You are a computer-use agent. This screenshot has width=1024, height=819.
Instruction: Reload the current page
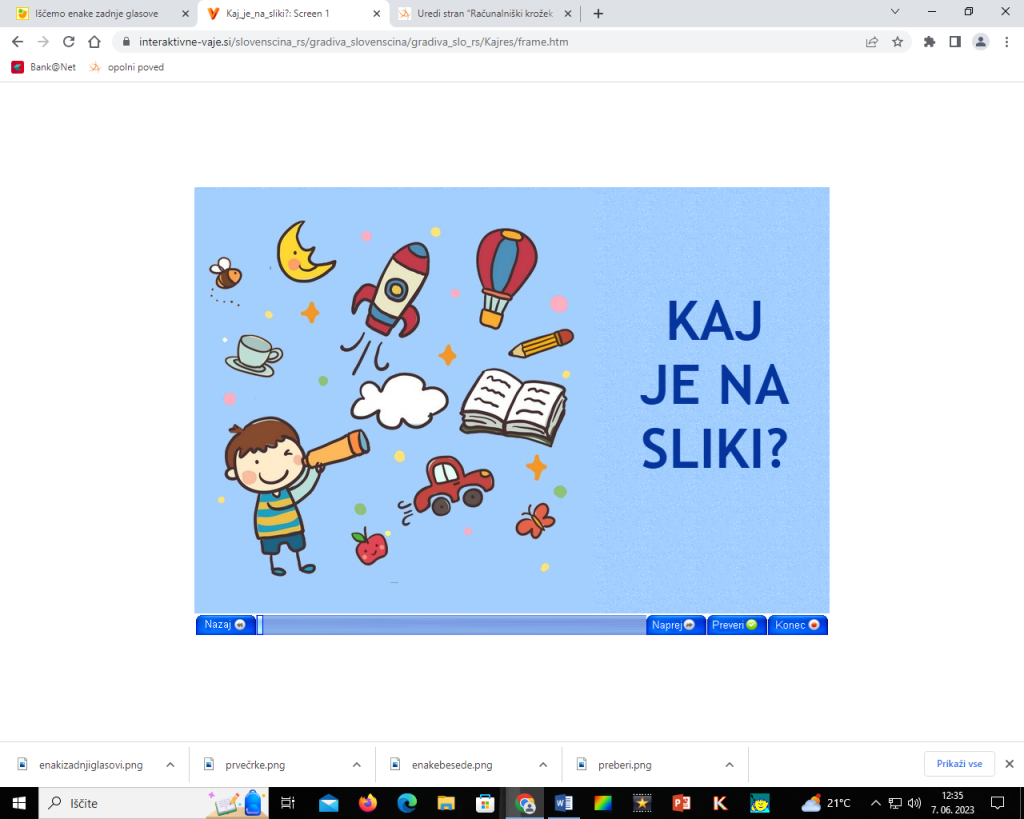[69, 42]
